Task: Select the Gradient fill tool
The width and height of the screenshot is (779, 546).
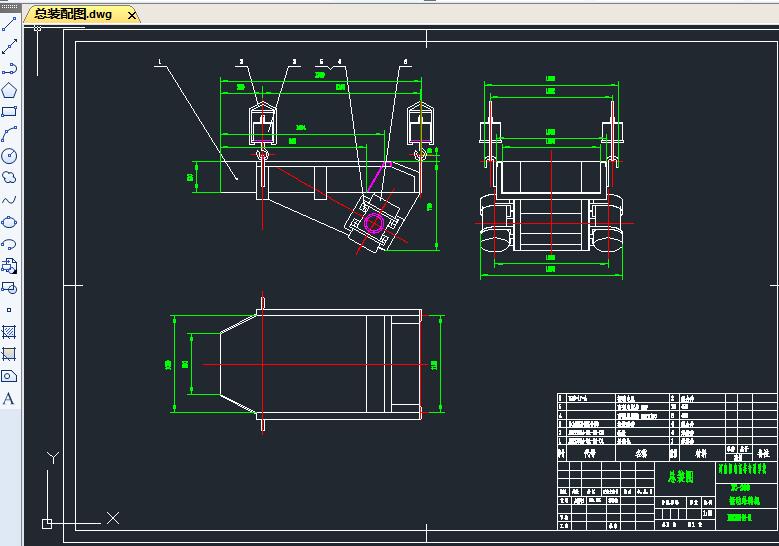Action: 9,354
